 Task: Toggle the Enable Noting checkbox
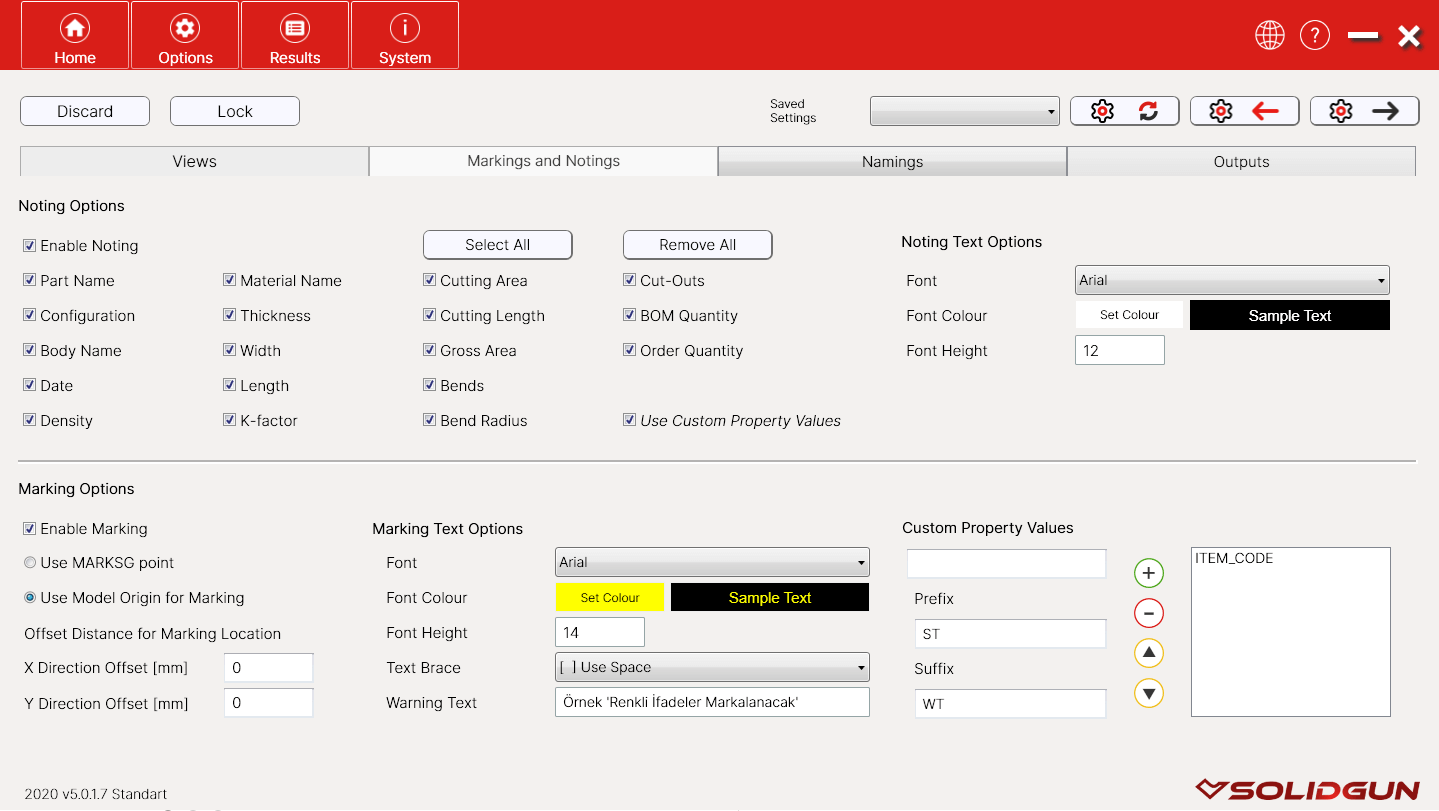click(30, 246)
